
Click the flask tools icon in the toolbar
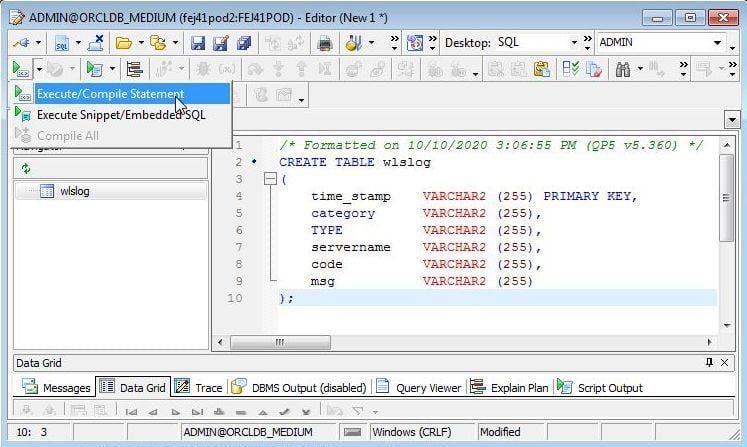click(353, 43)
